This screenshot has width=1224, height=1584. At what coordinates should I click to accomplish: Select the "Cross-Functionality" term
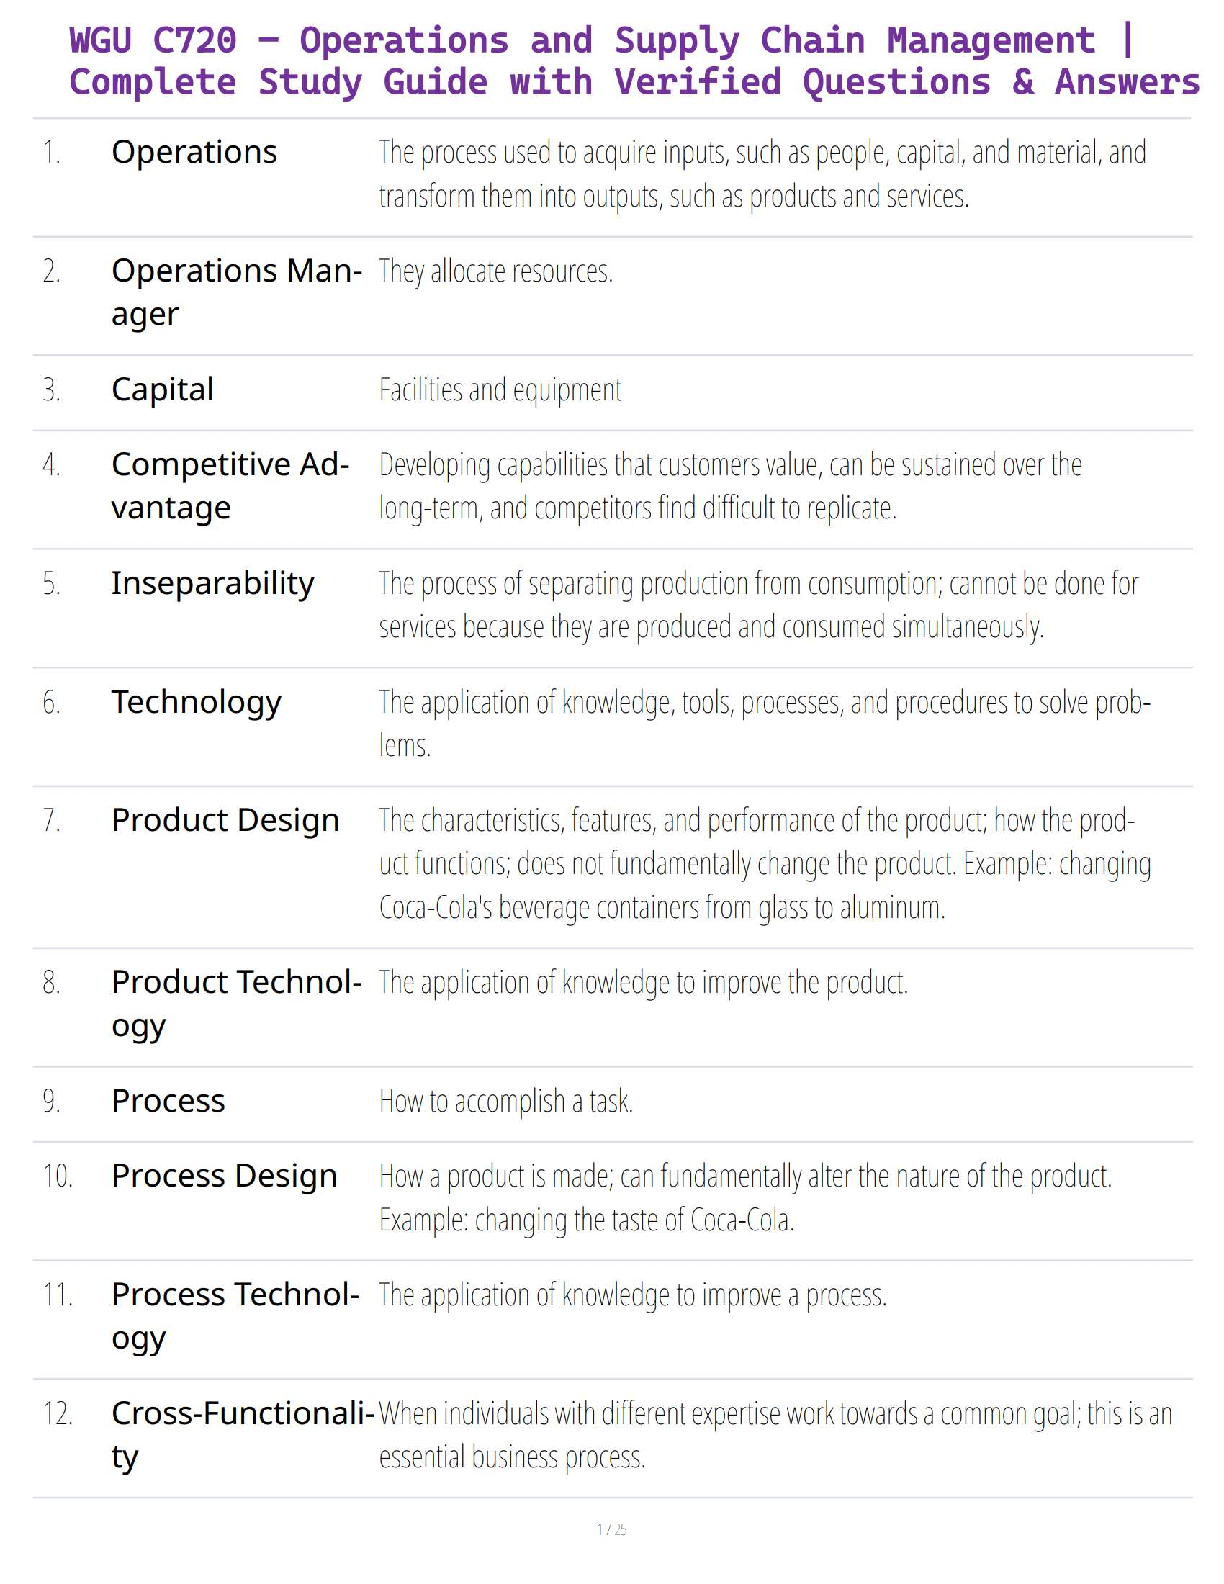click(242, 1434)
